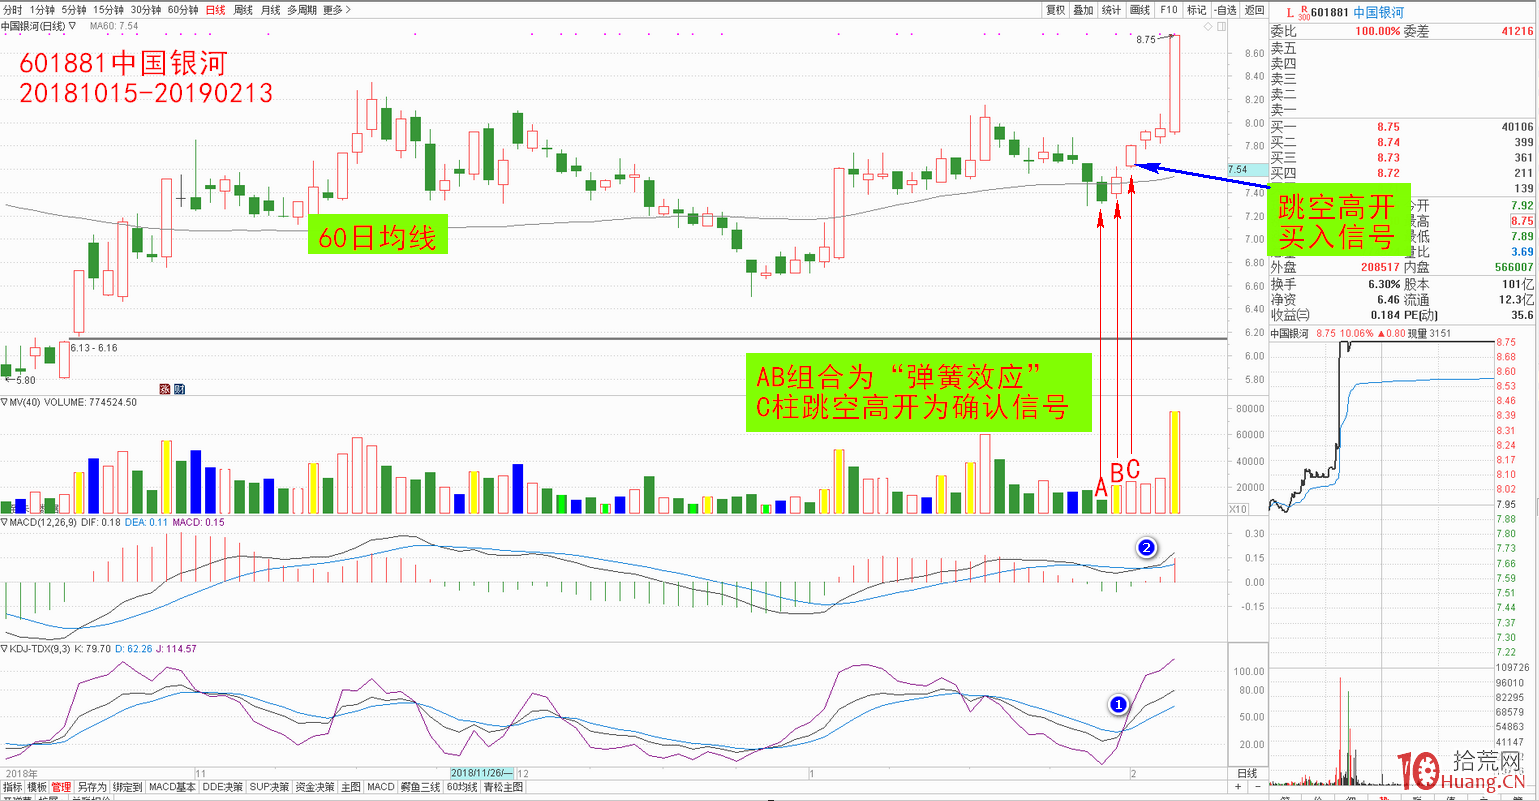This screenshot has width=1539, height=801.
Task: Click the 另存为 save-as button
Action: [x=92, y=788]
